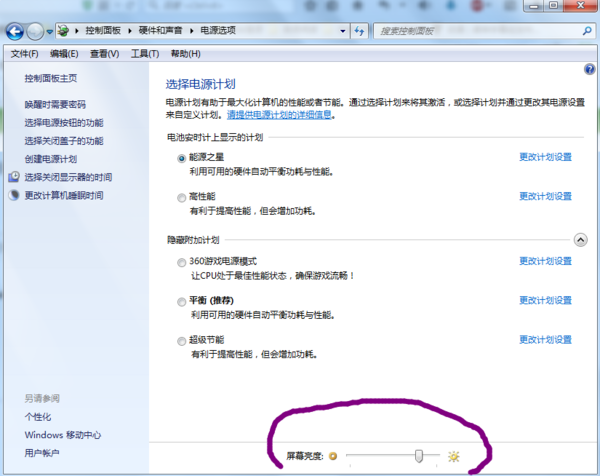Collapse the 隐藏附加计划 section
Viewport: 600px width, 476px height.
(x=580, y=240)
